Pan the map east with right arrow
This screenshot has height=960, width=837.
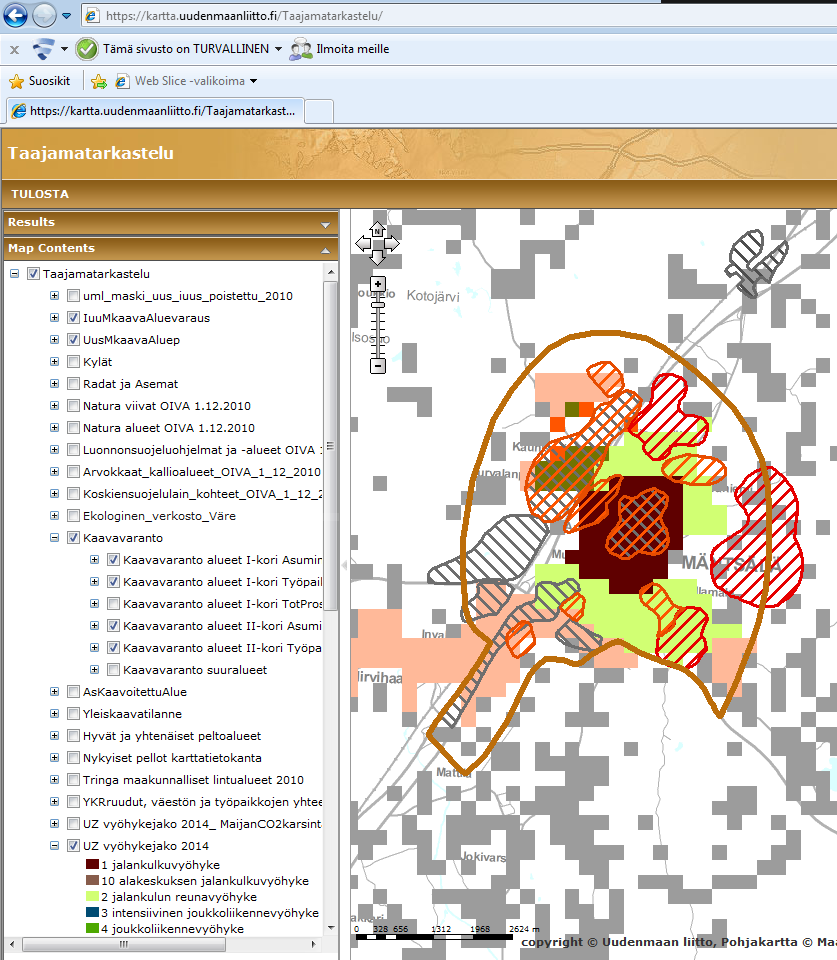[x=392, y=244]
